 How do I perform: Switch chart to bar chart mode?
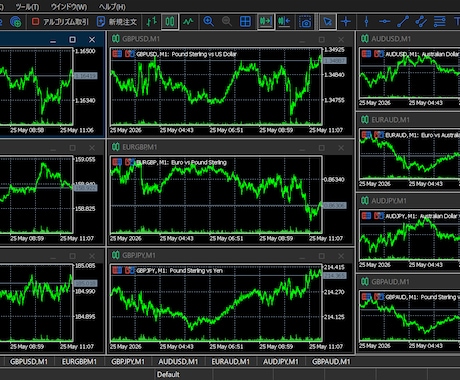click(x=151, y=22)
